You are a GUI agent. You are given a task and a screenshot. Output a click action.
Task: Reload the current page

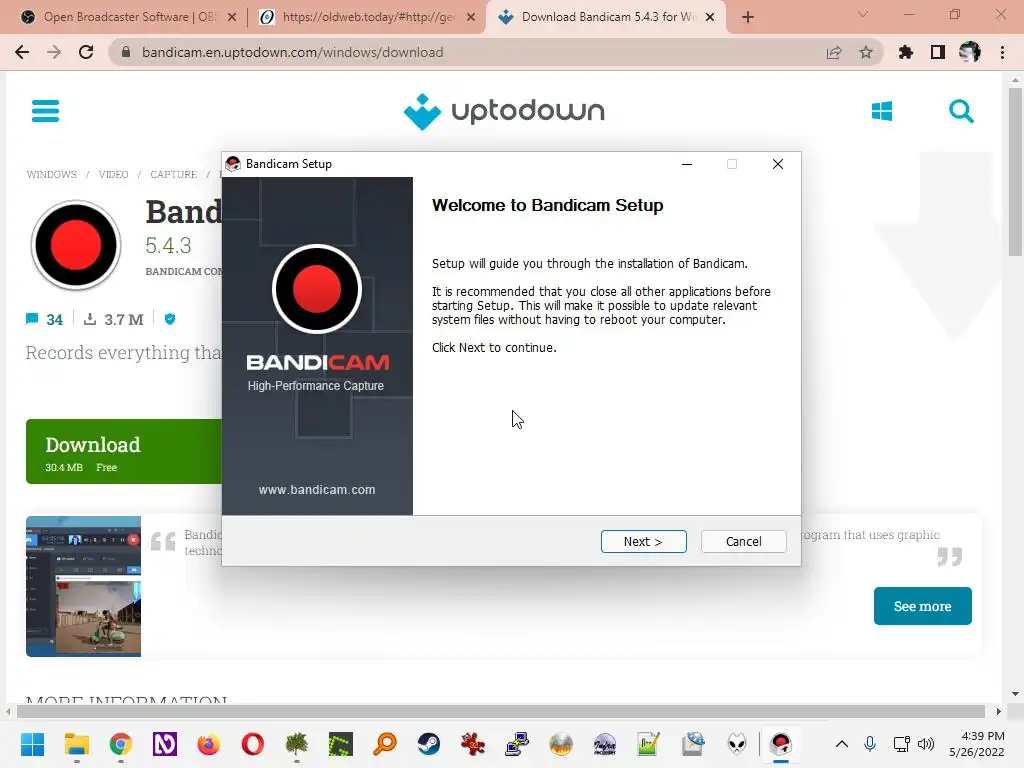[x=86, y=52]
